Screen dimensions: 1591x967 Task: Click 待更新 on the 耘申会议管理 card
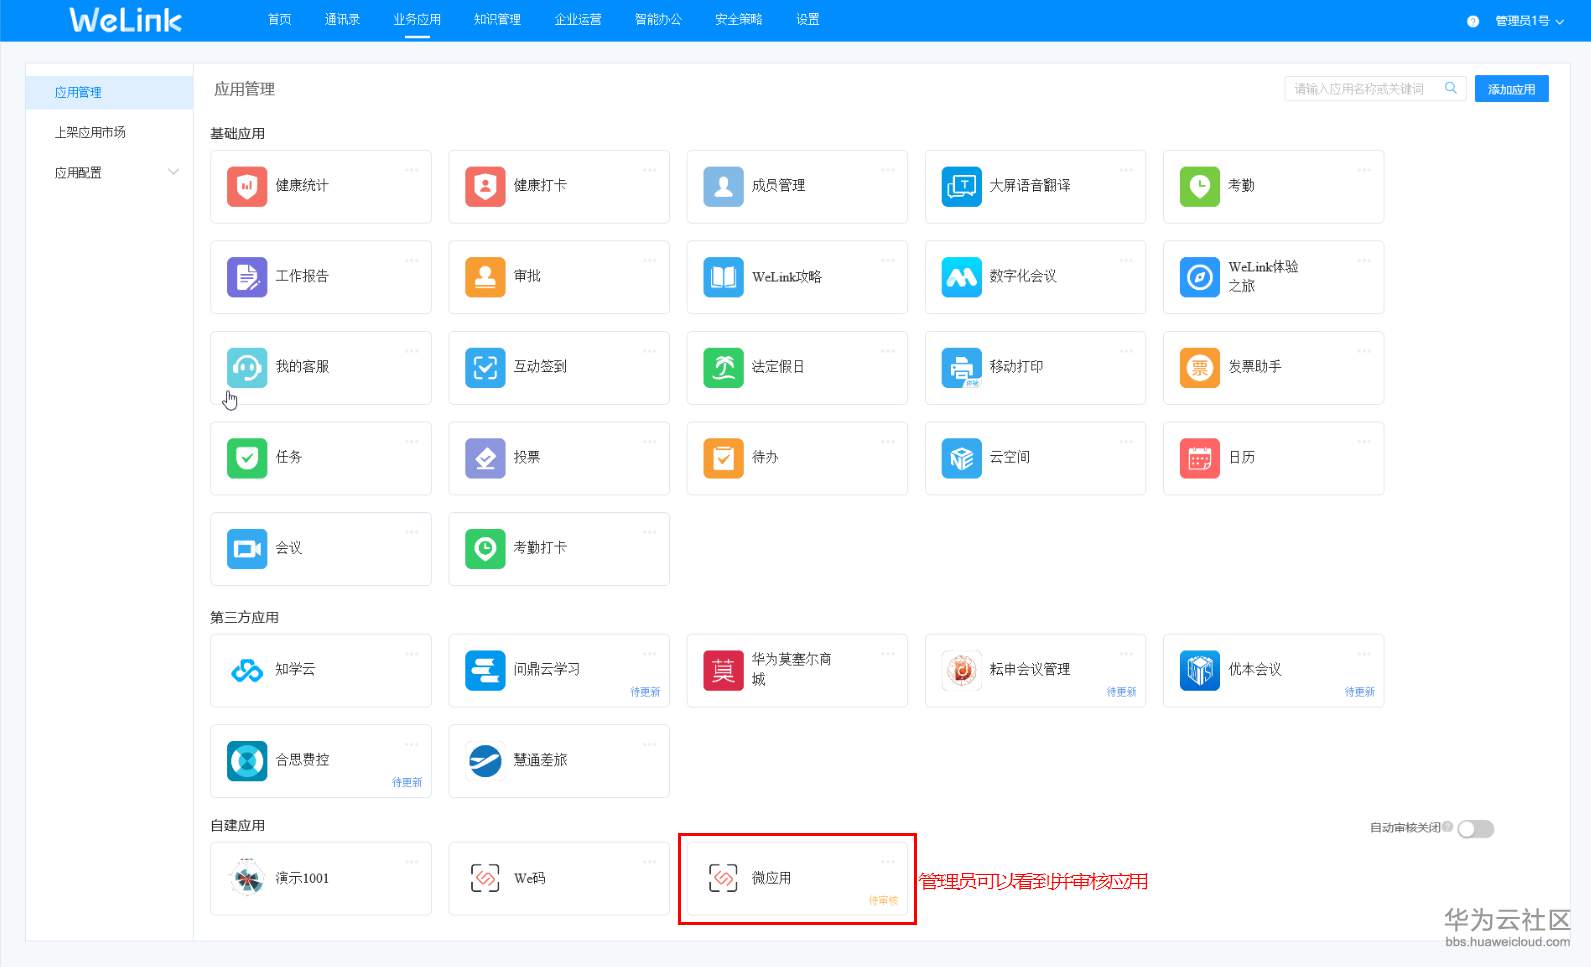[x=1121, y=692]
